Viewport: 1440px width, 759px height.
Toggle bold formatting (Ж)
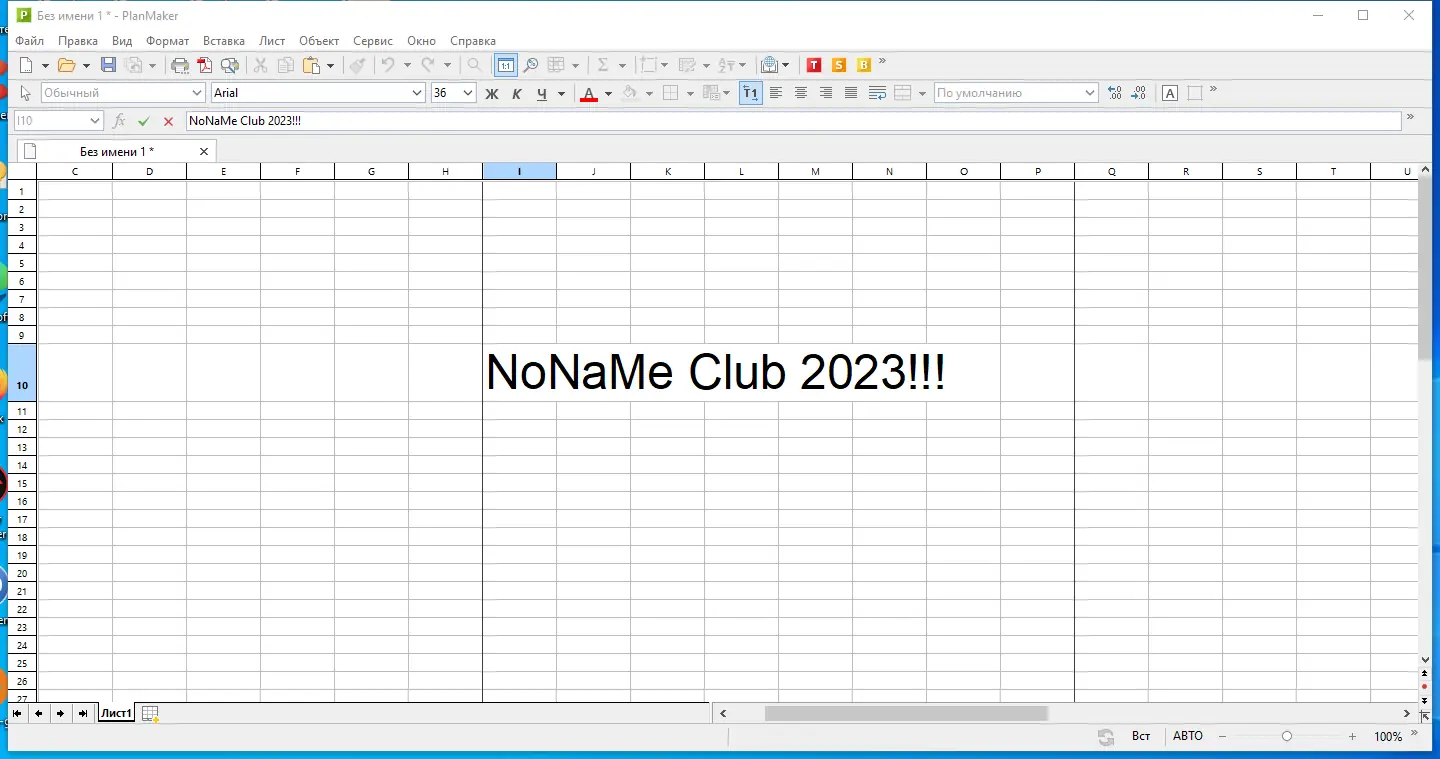click(x=491, y=93)
